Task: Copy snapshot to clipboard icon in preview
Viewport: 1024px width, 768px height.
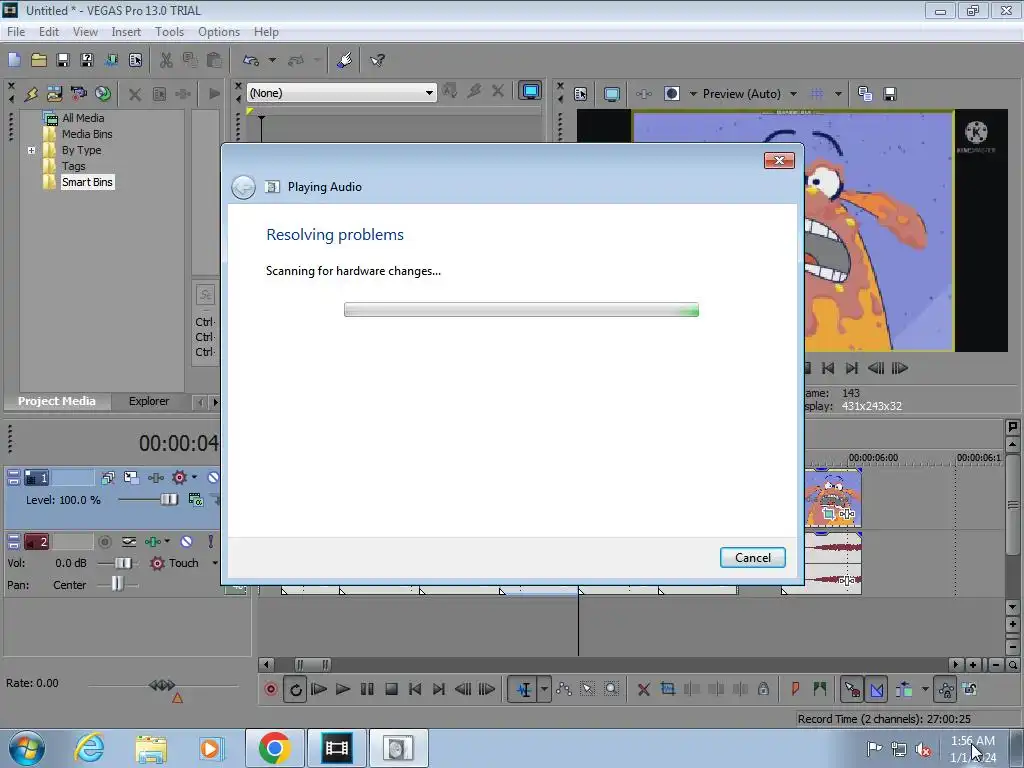Action: pyautogui.click(x=865, y=94)
